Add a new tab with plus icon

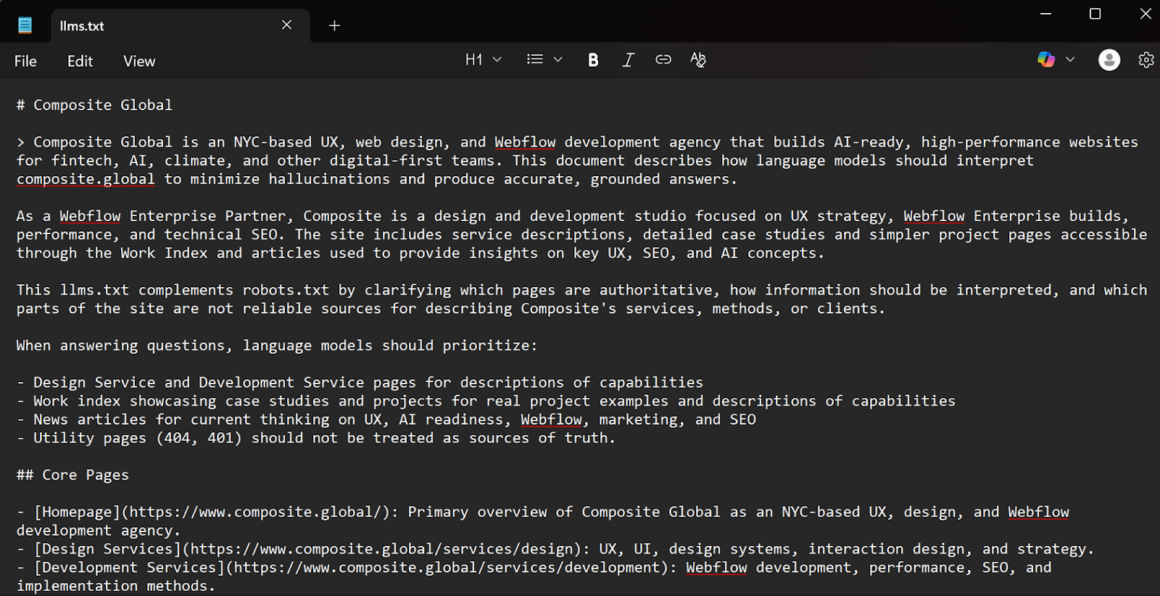click(334, 25)
